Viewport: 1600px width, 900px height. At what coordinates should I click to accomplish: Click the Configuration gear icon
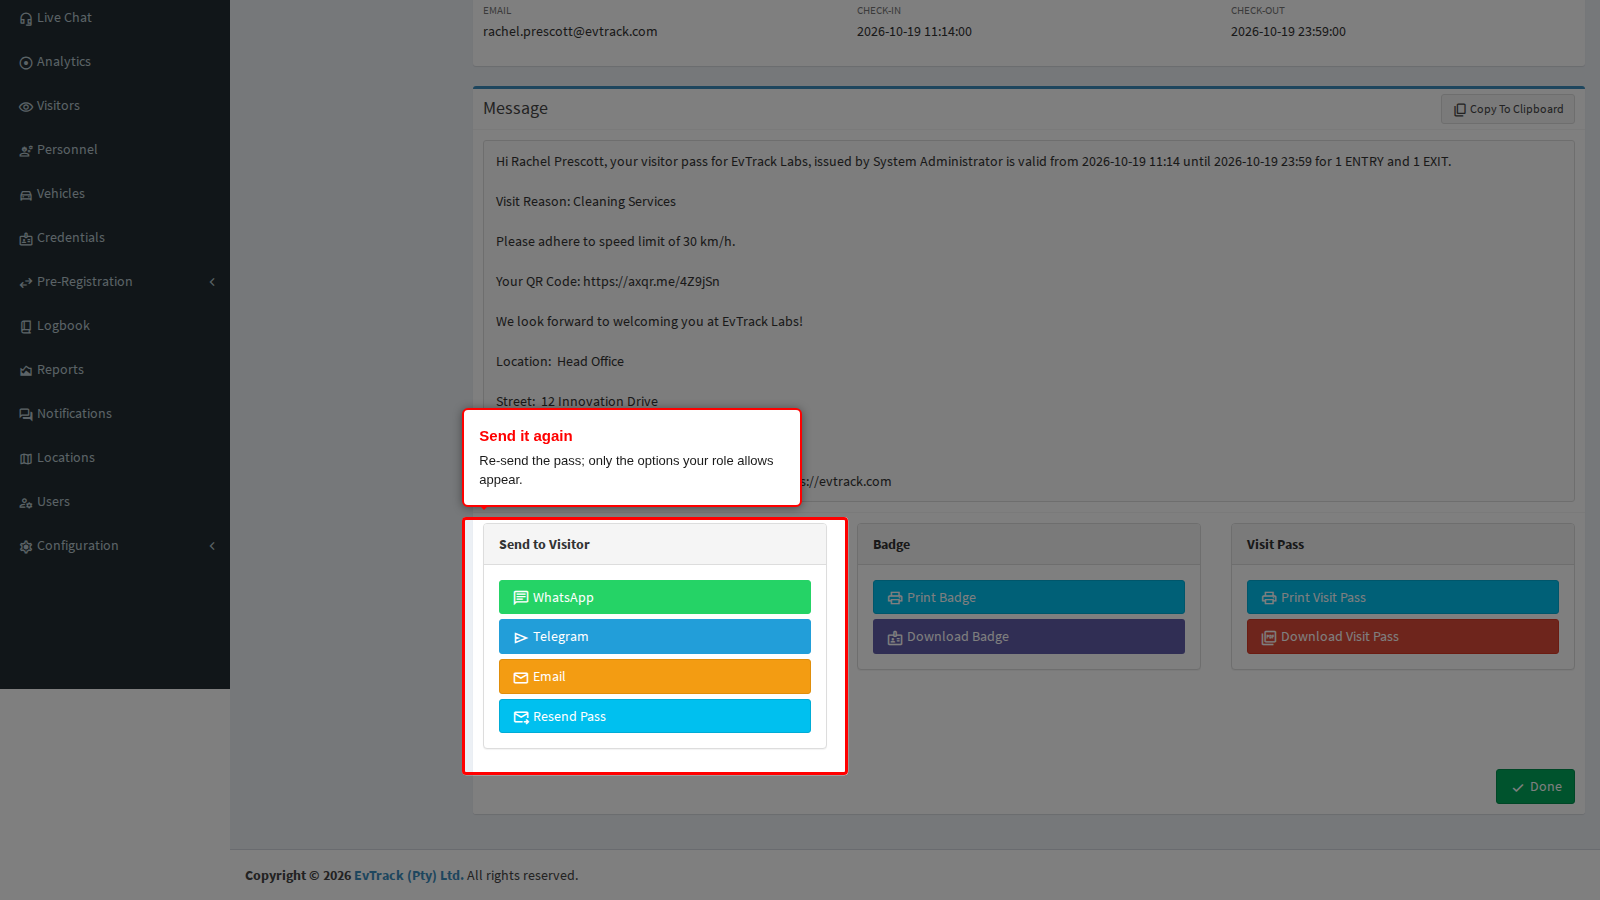pos(26,546)
